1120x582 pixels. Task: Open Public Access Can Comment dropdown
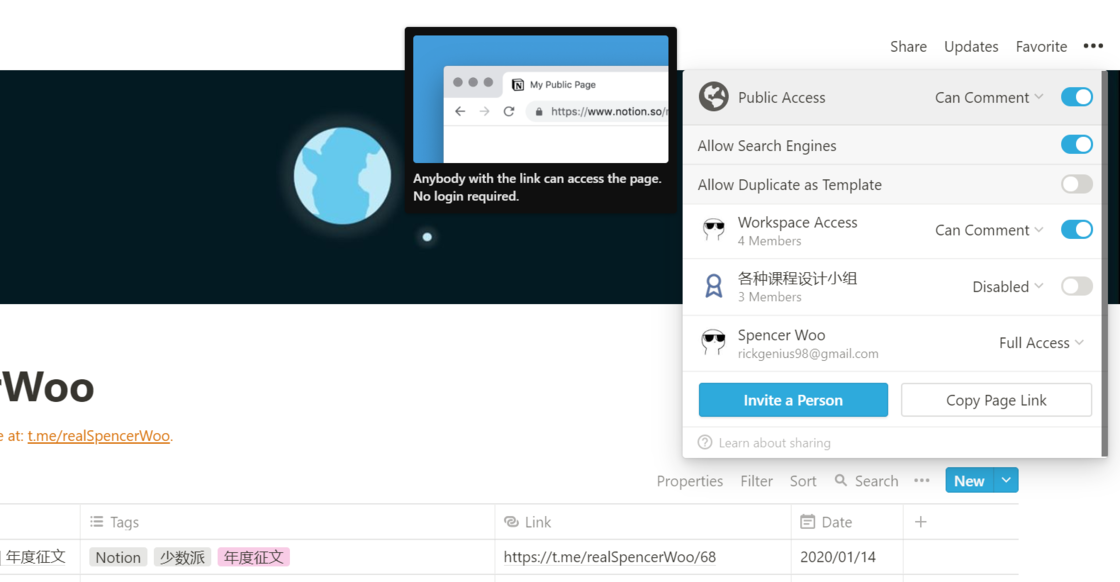coord(989,97)
